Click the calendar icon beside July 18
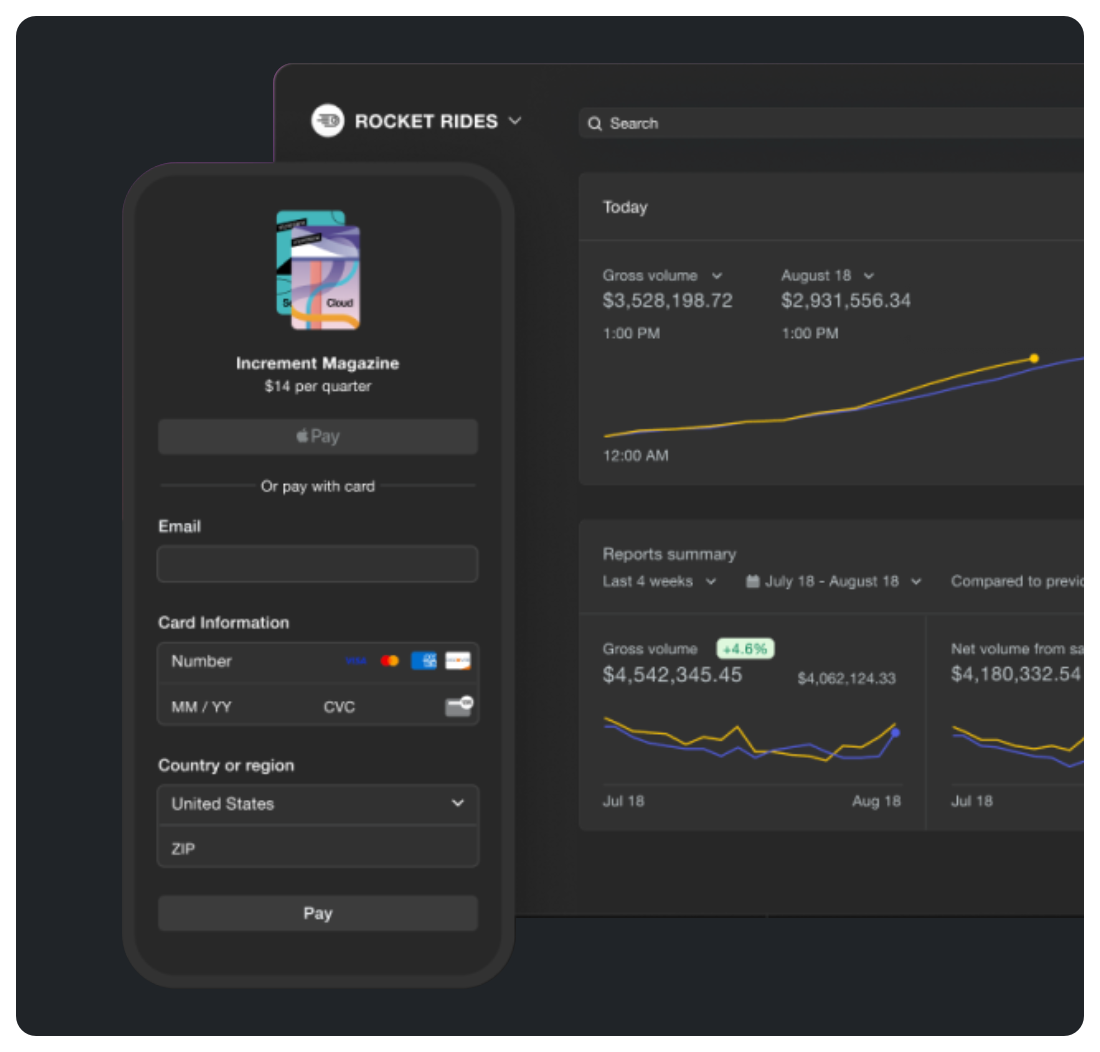The width and height of the screenshot is (1100, 1052). pos(752,581)
